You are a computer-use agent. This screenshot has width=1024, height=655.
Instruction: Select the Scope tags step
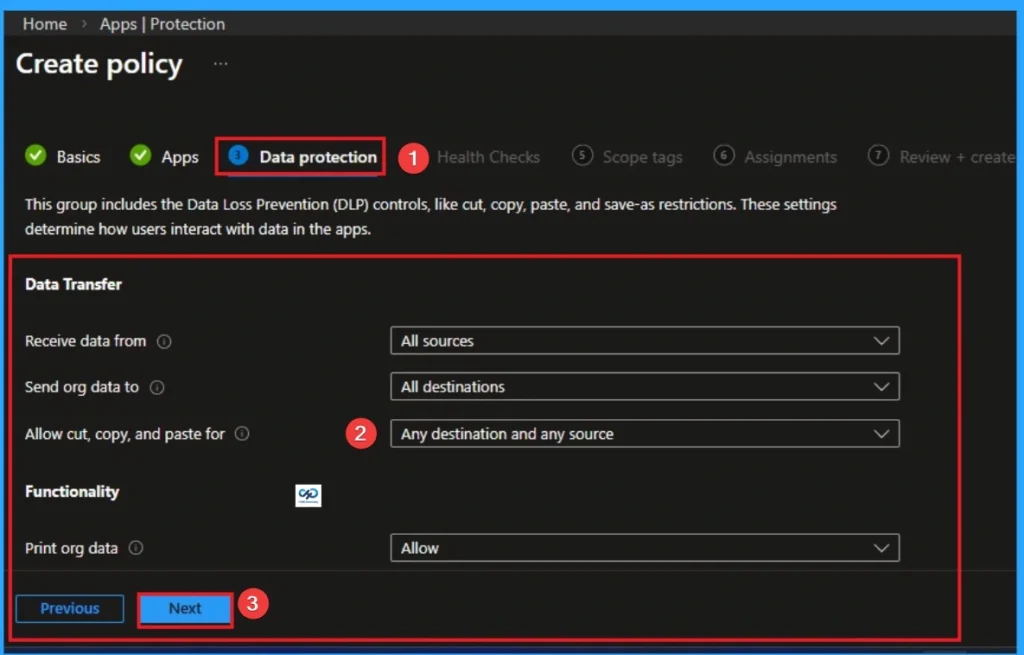pos(640,156)
